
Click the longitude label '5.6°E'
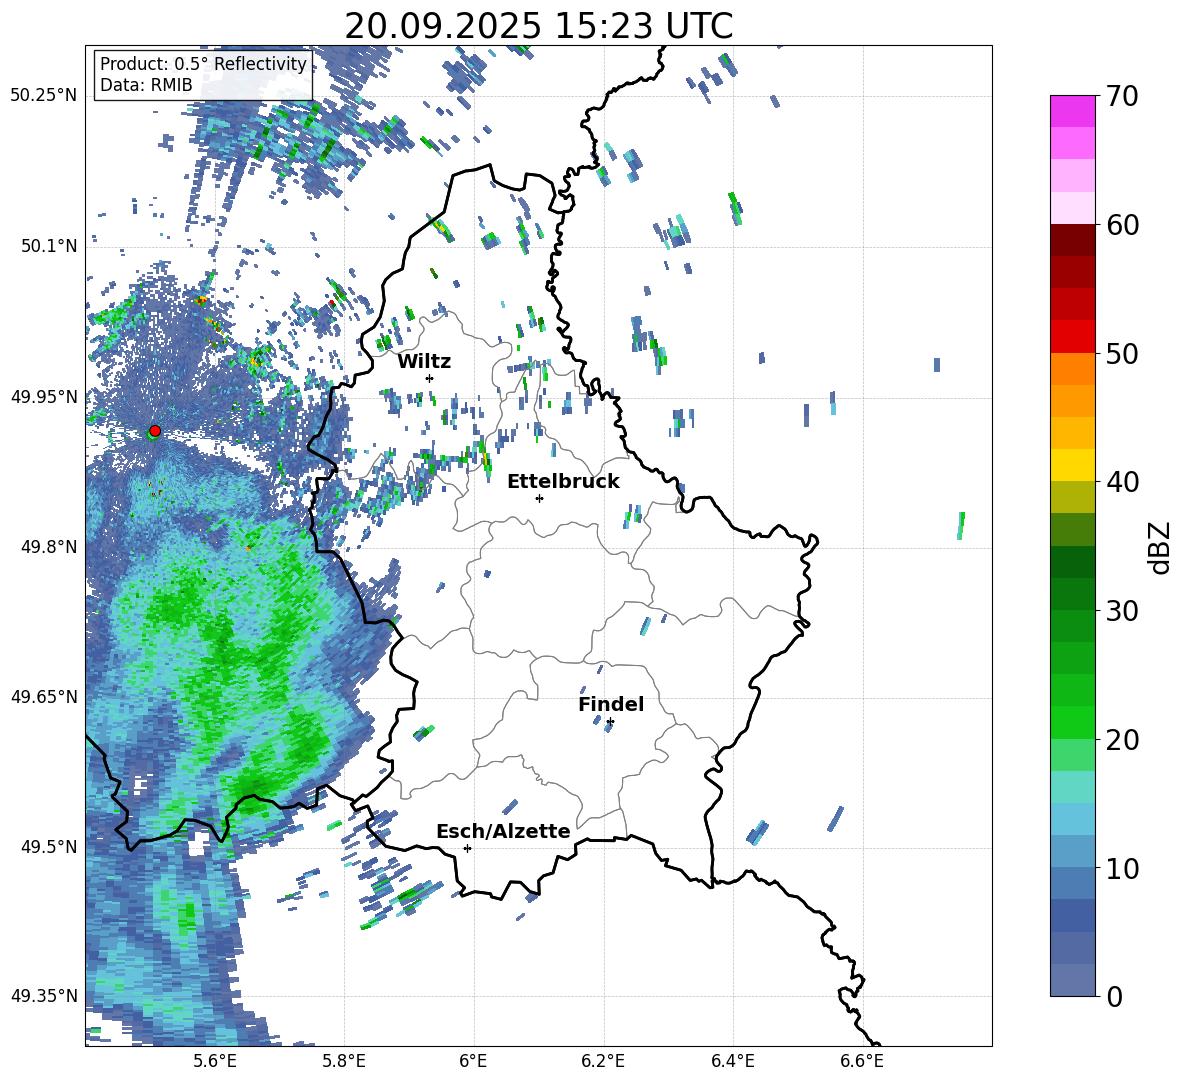215,1061
